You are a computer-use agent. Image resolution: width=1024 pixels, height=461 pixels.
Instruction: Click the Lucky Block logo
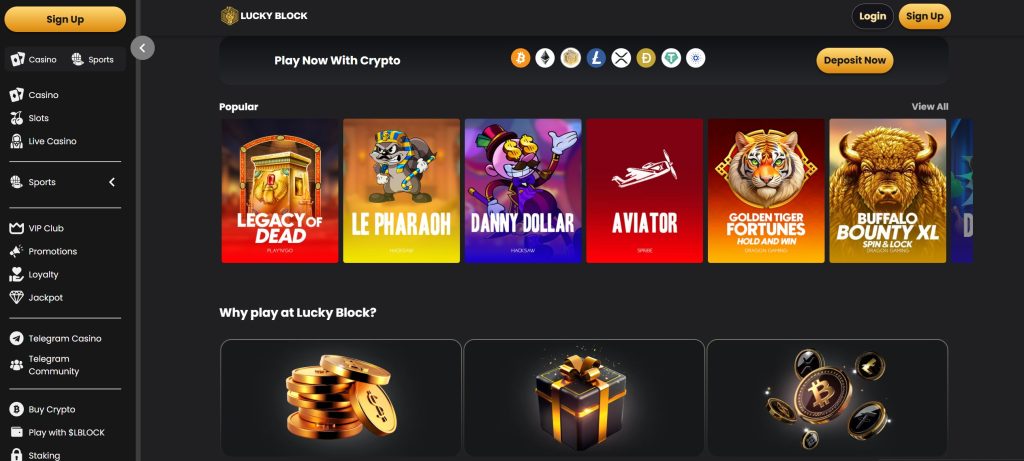pos(264,16)
